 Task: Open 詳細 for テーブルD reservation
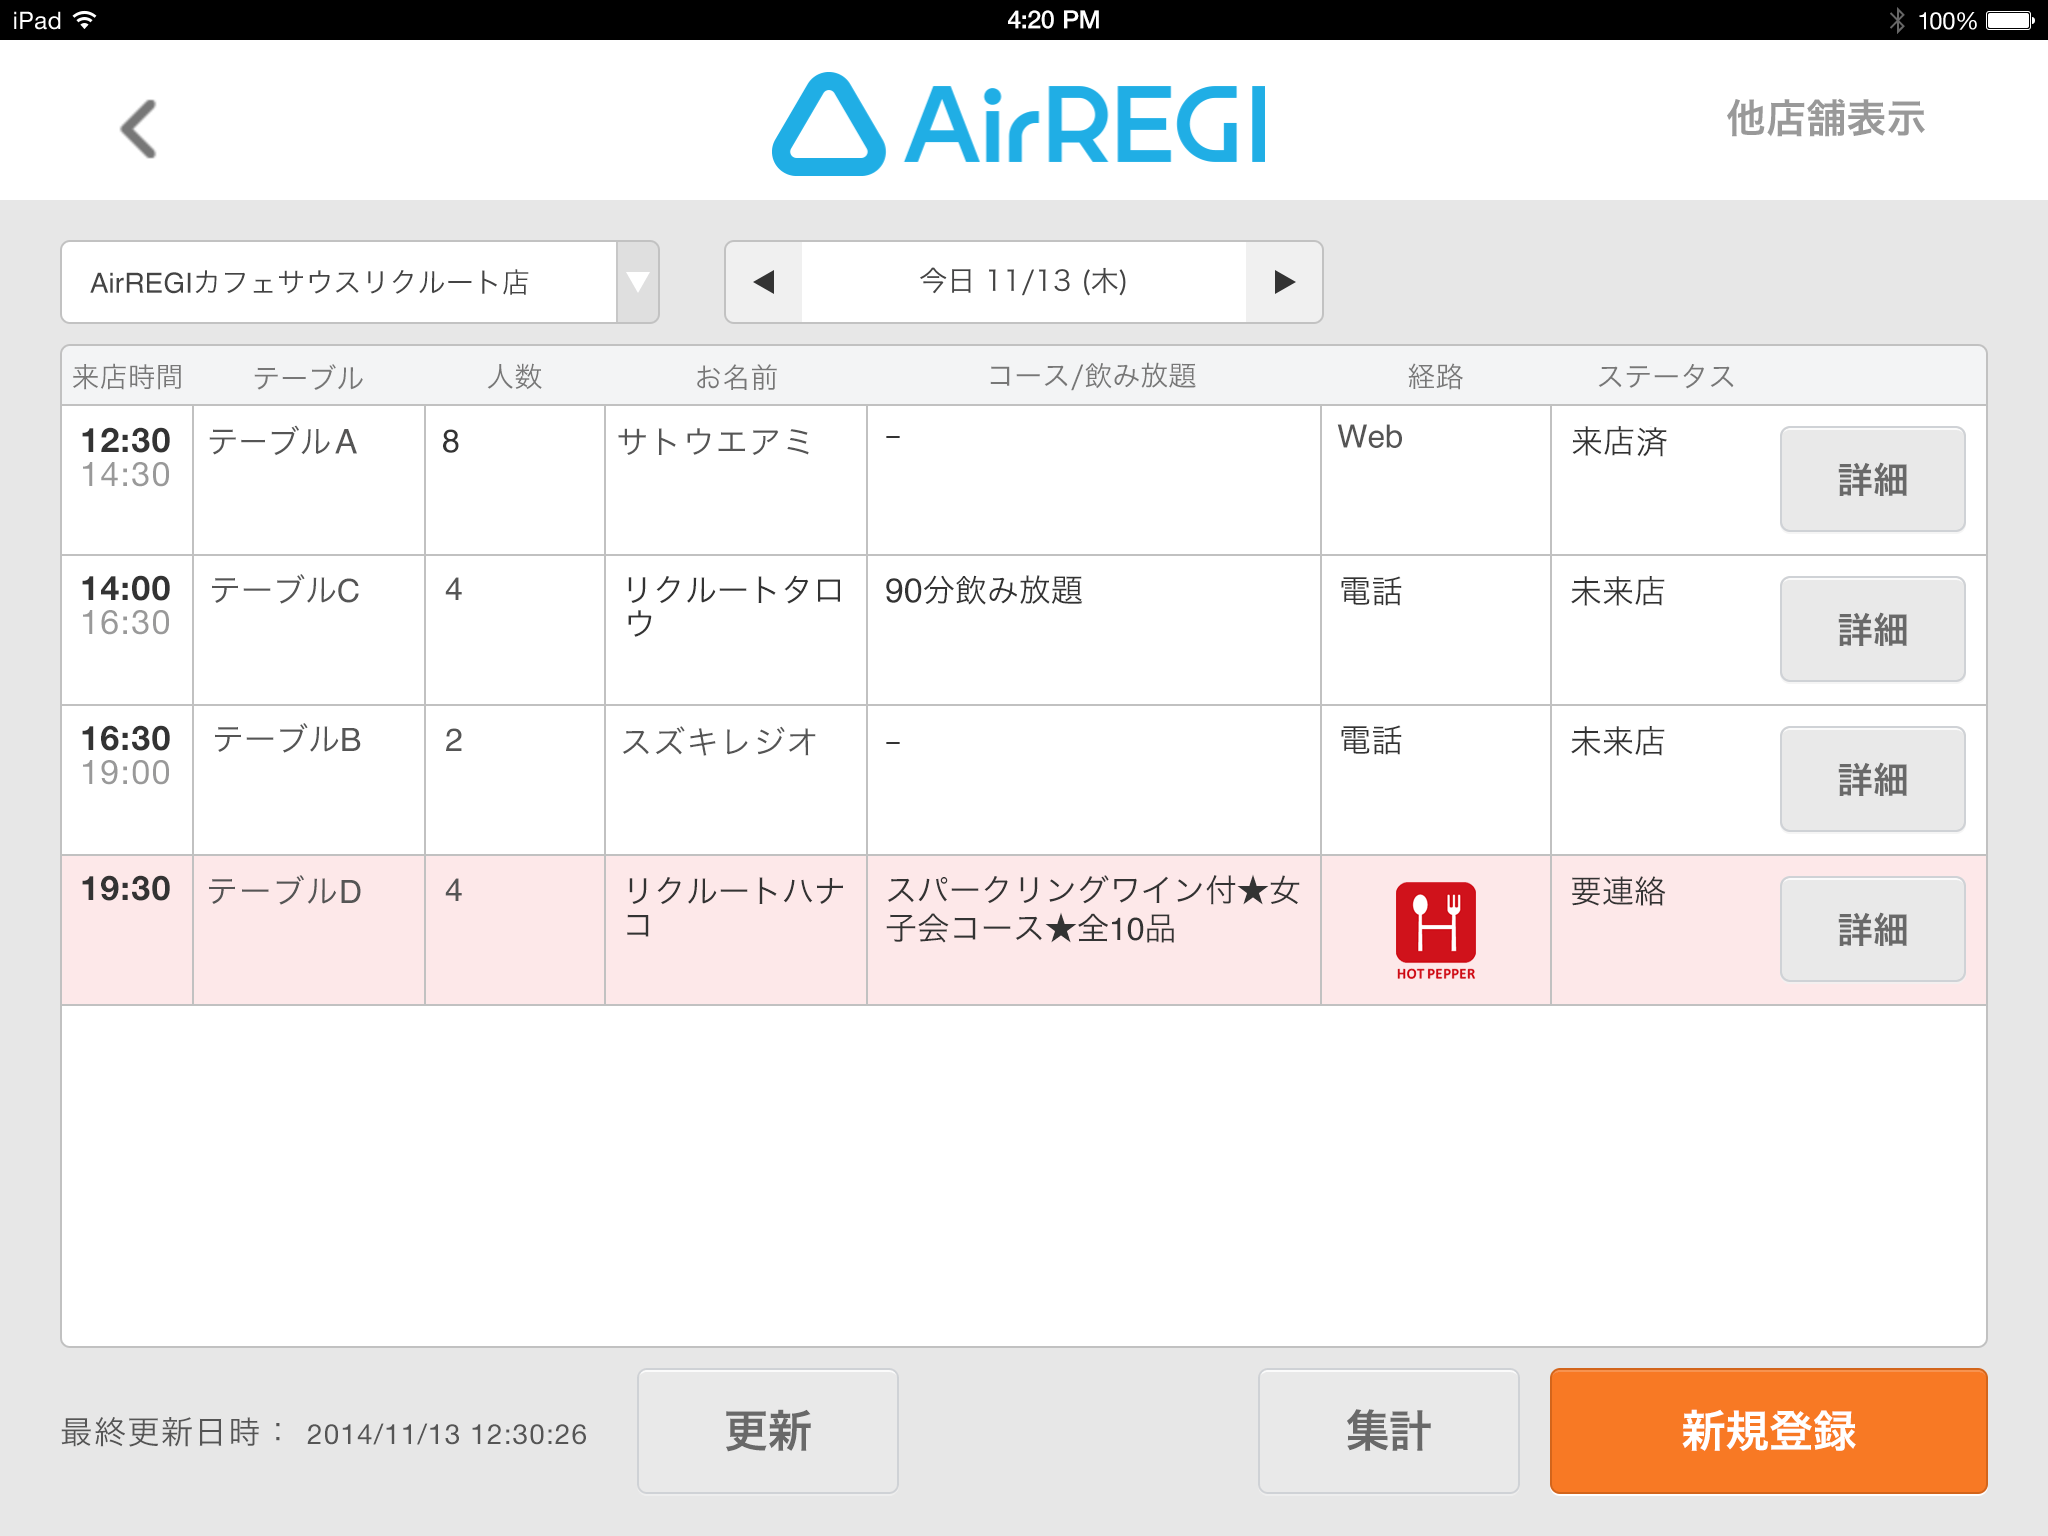[1872, 930]
